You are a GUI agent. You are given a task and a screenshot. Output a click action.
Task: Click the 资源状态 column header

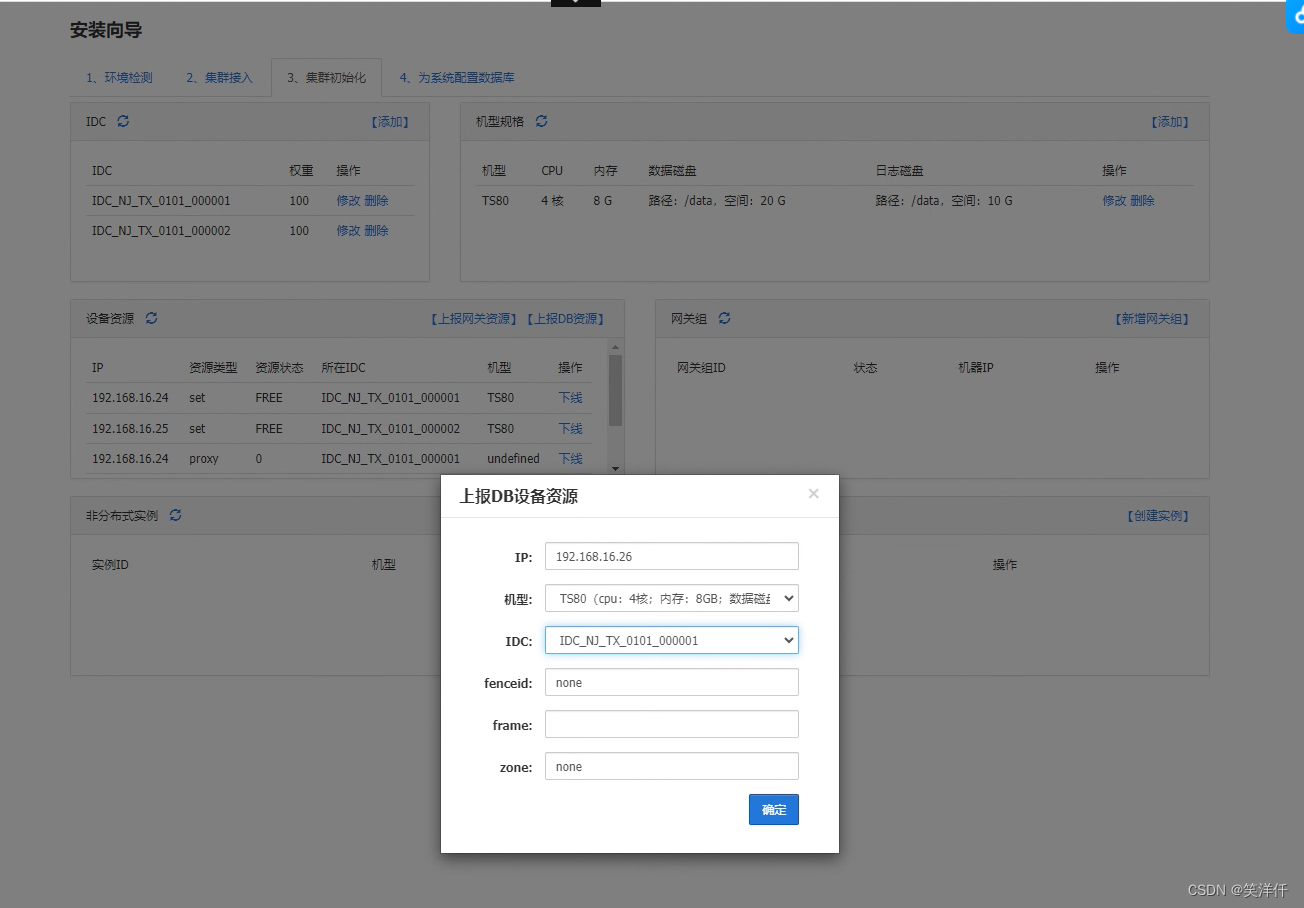pyautogui.click(x=279, y=368)
